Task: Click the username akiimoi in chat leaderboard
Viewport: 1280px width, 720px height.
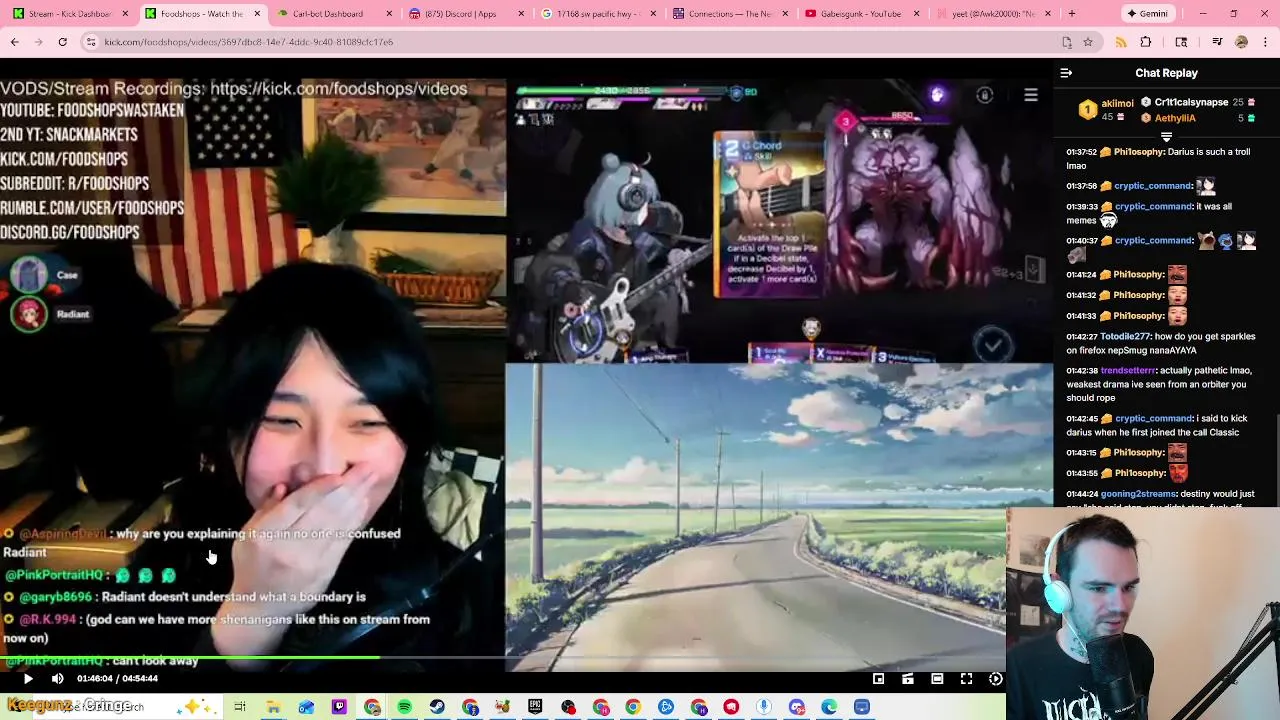Action: pos(1117,103)
